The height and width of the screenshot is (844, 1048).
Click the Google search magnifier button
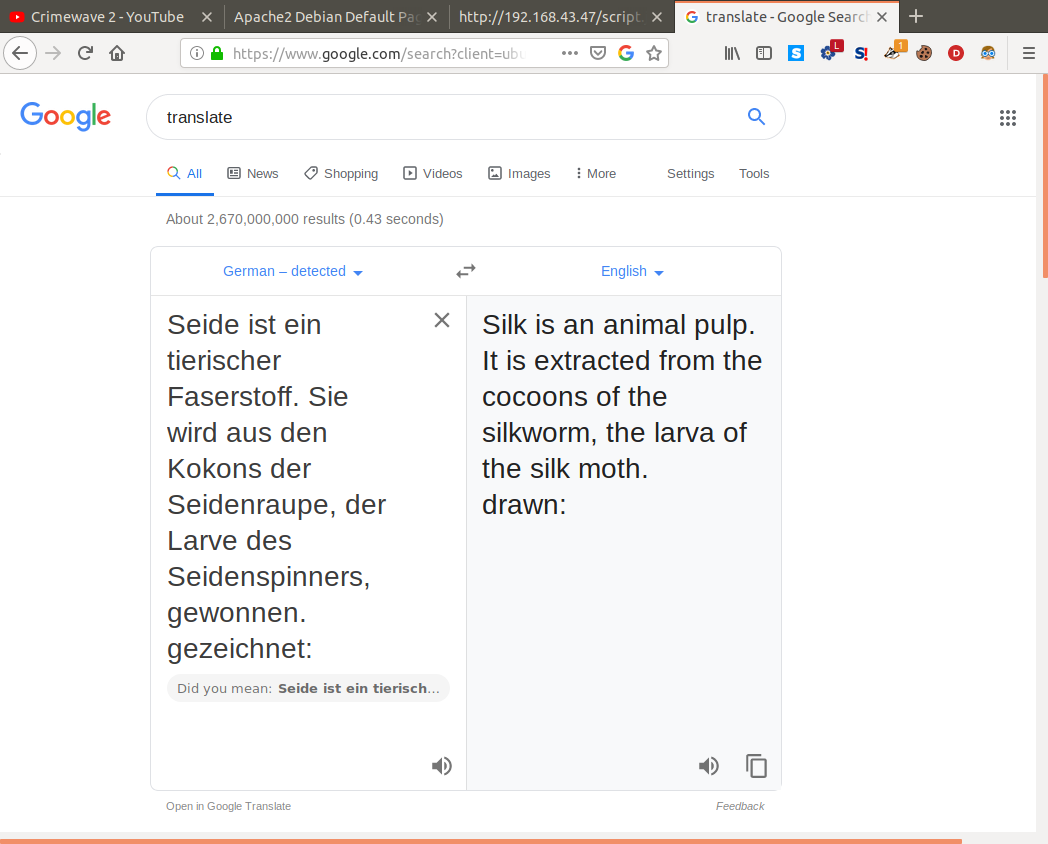[756, 117]
